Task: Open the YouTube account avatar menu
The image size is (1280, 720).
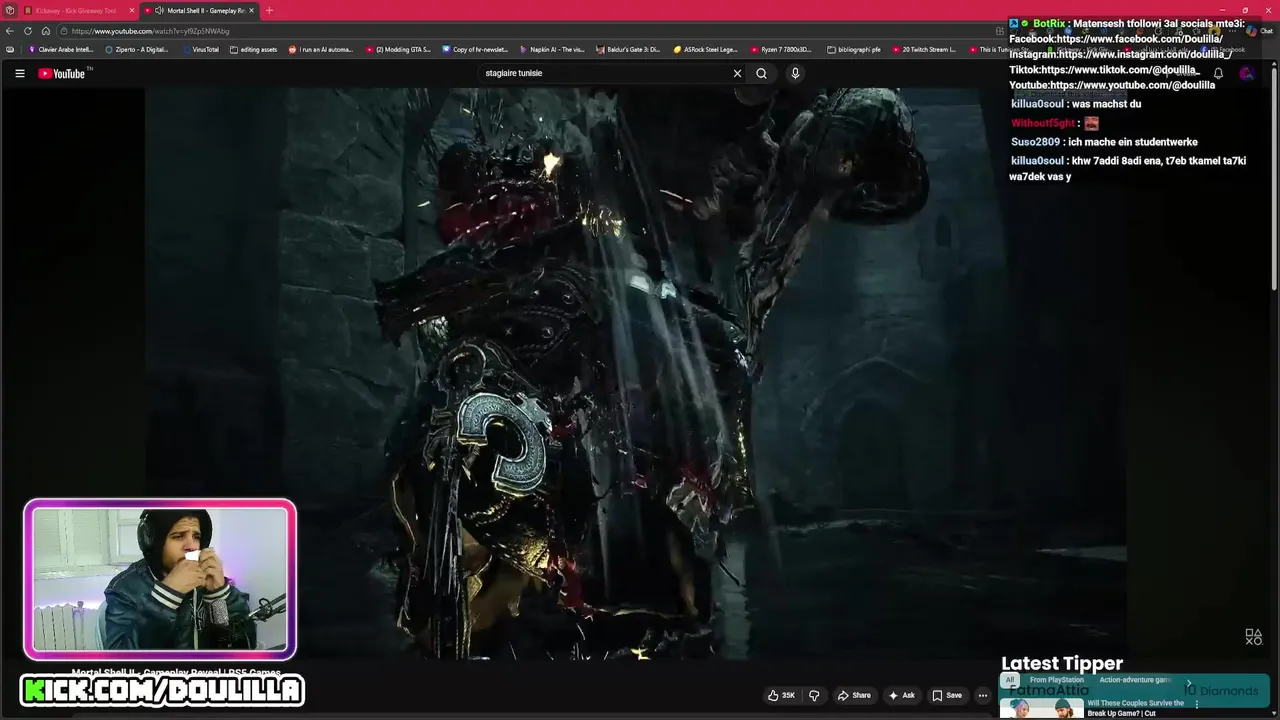Action: click(1247, 73)
